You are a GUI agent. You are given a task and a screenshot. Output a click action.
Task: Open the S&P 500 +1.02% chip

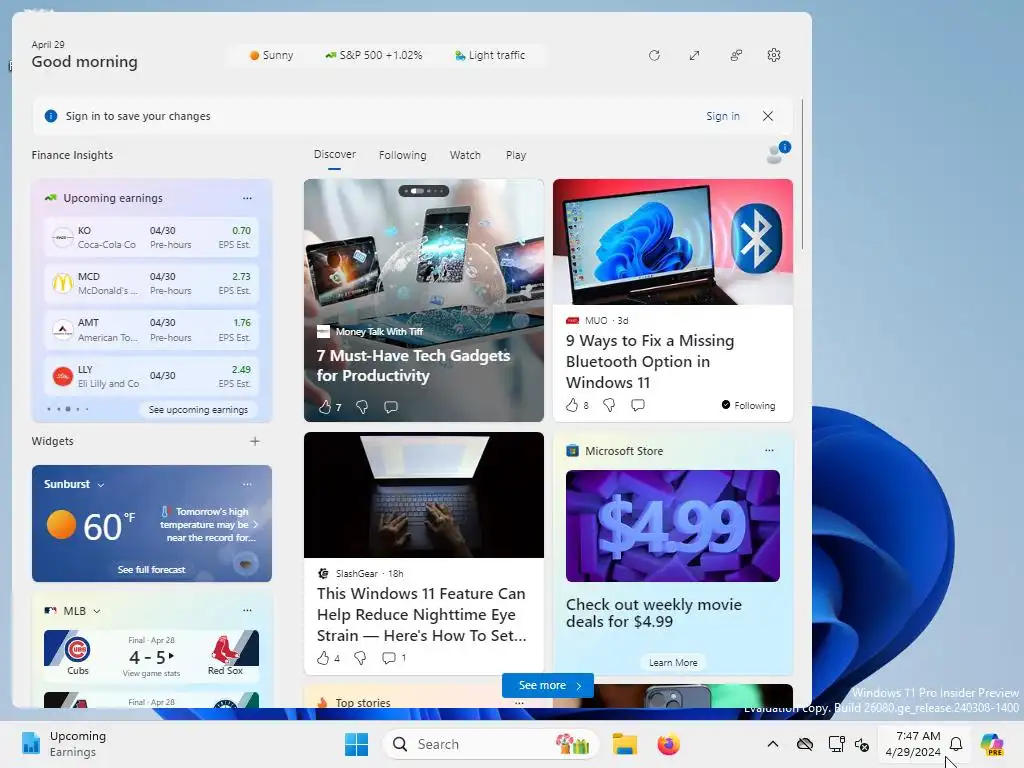point(374,56)
